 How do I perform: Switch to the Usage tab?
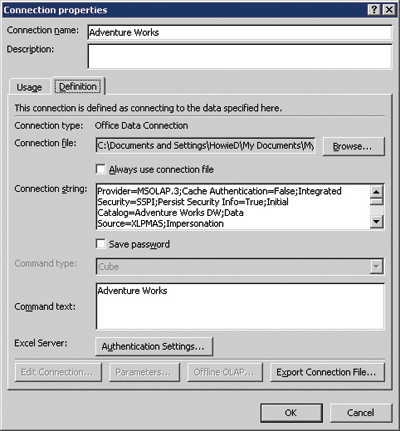[x=29, y=87]
